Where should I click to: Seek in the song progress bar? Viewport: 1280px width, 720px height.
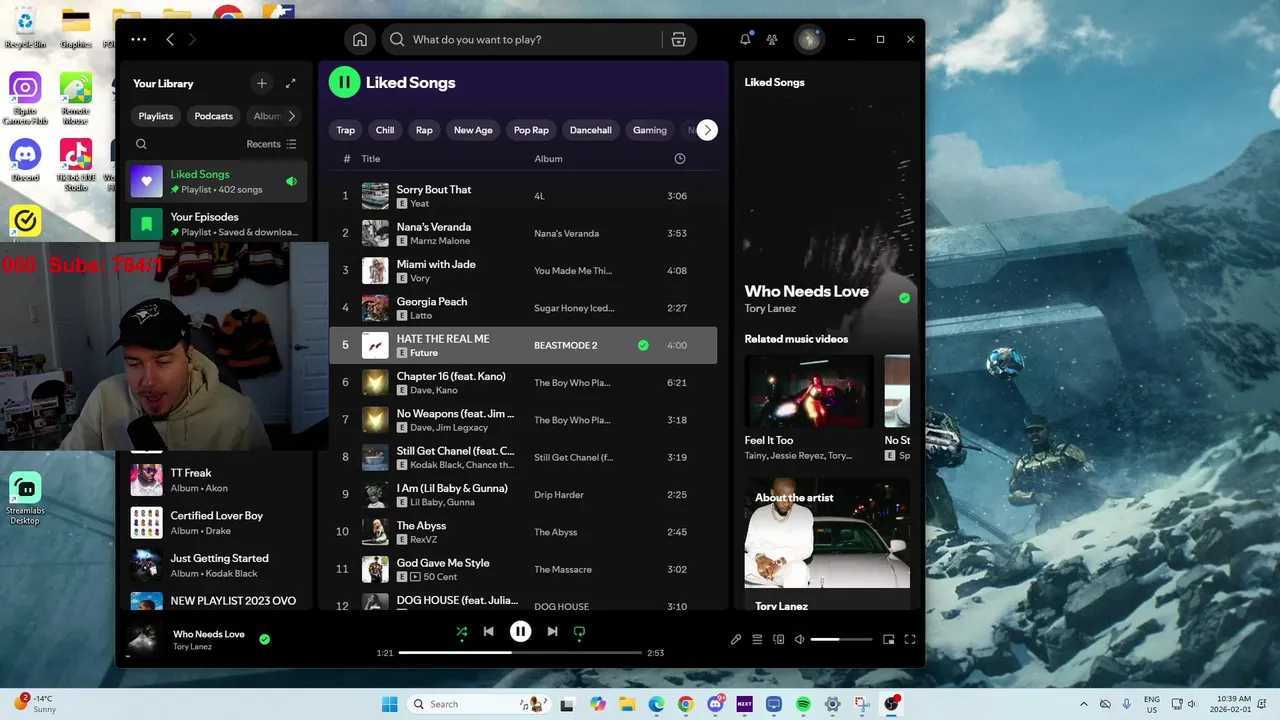point(520,653)
